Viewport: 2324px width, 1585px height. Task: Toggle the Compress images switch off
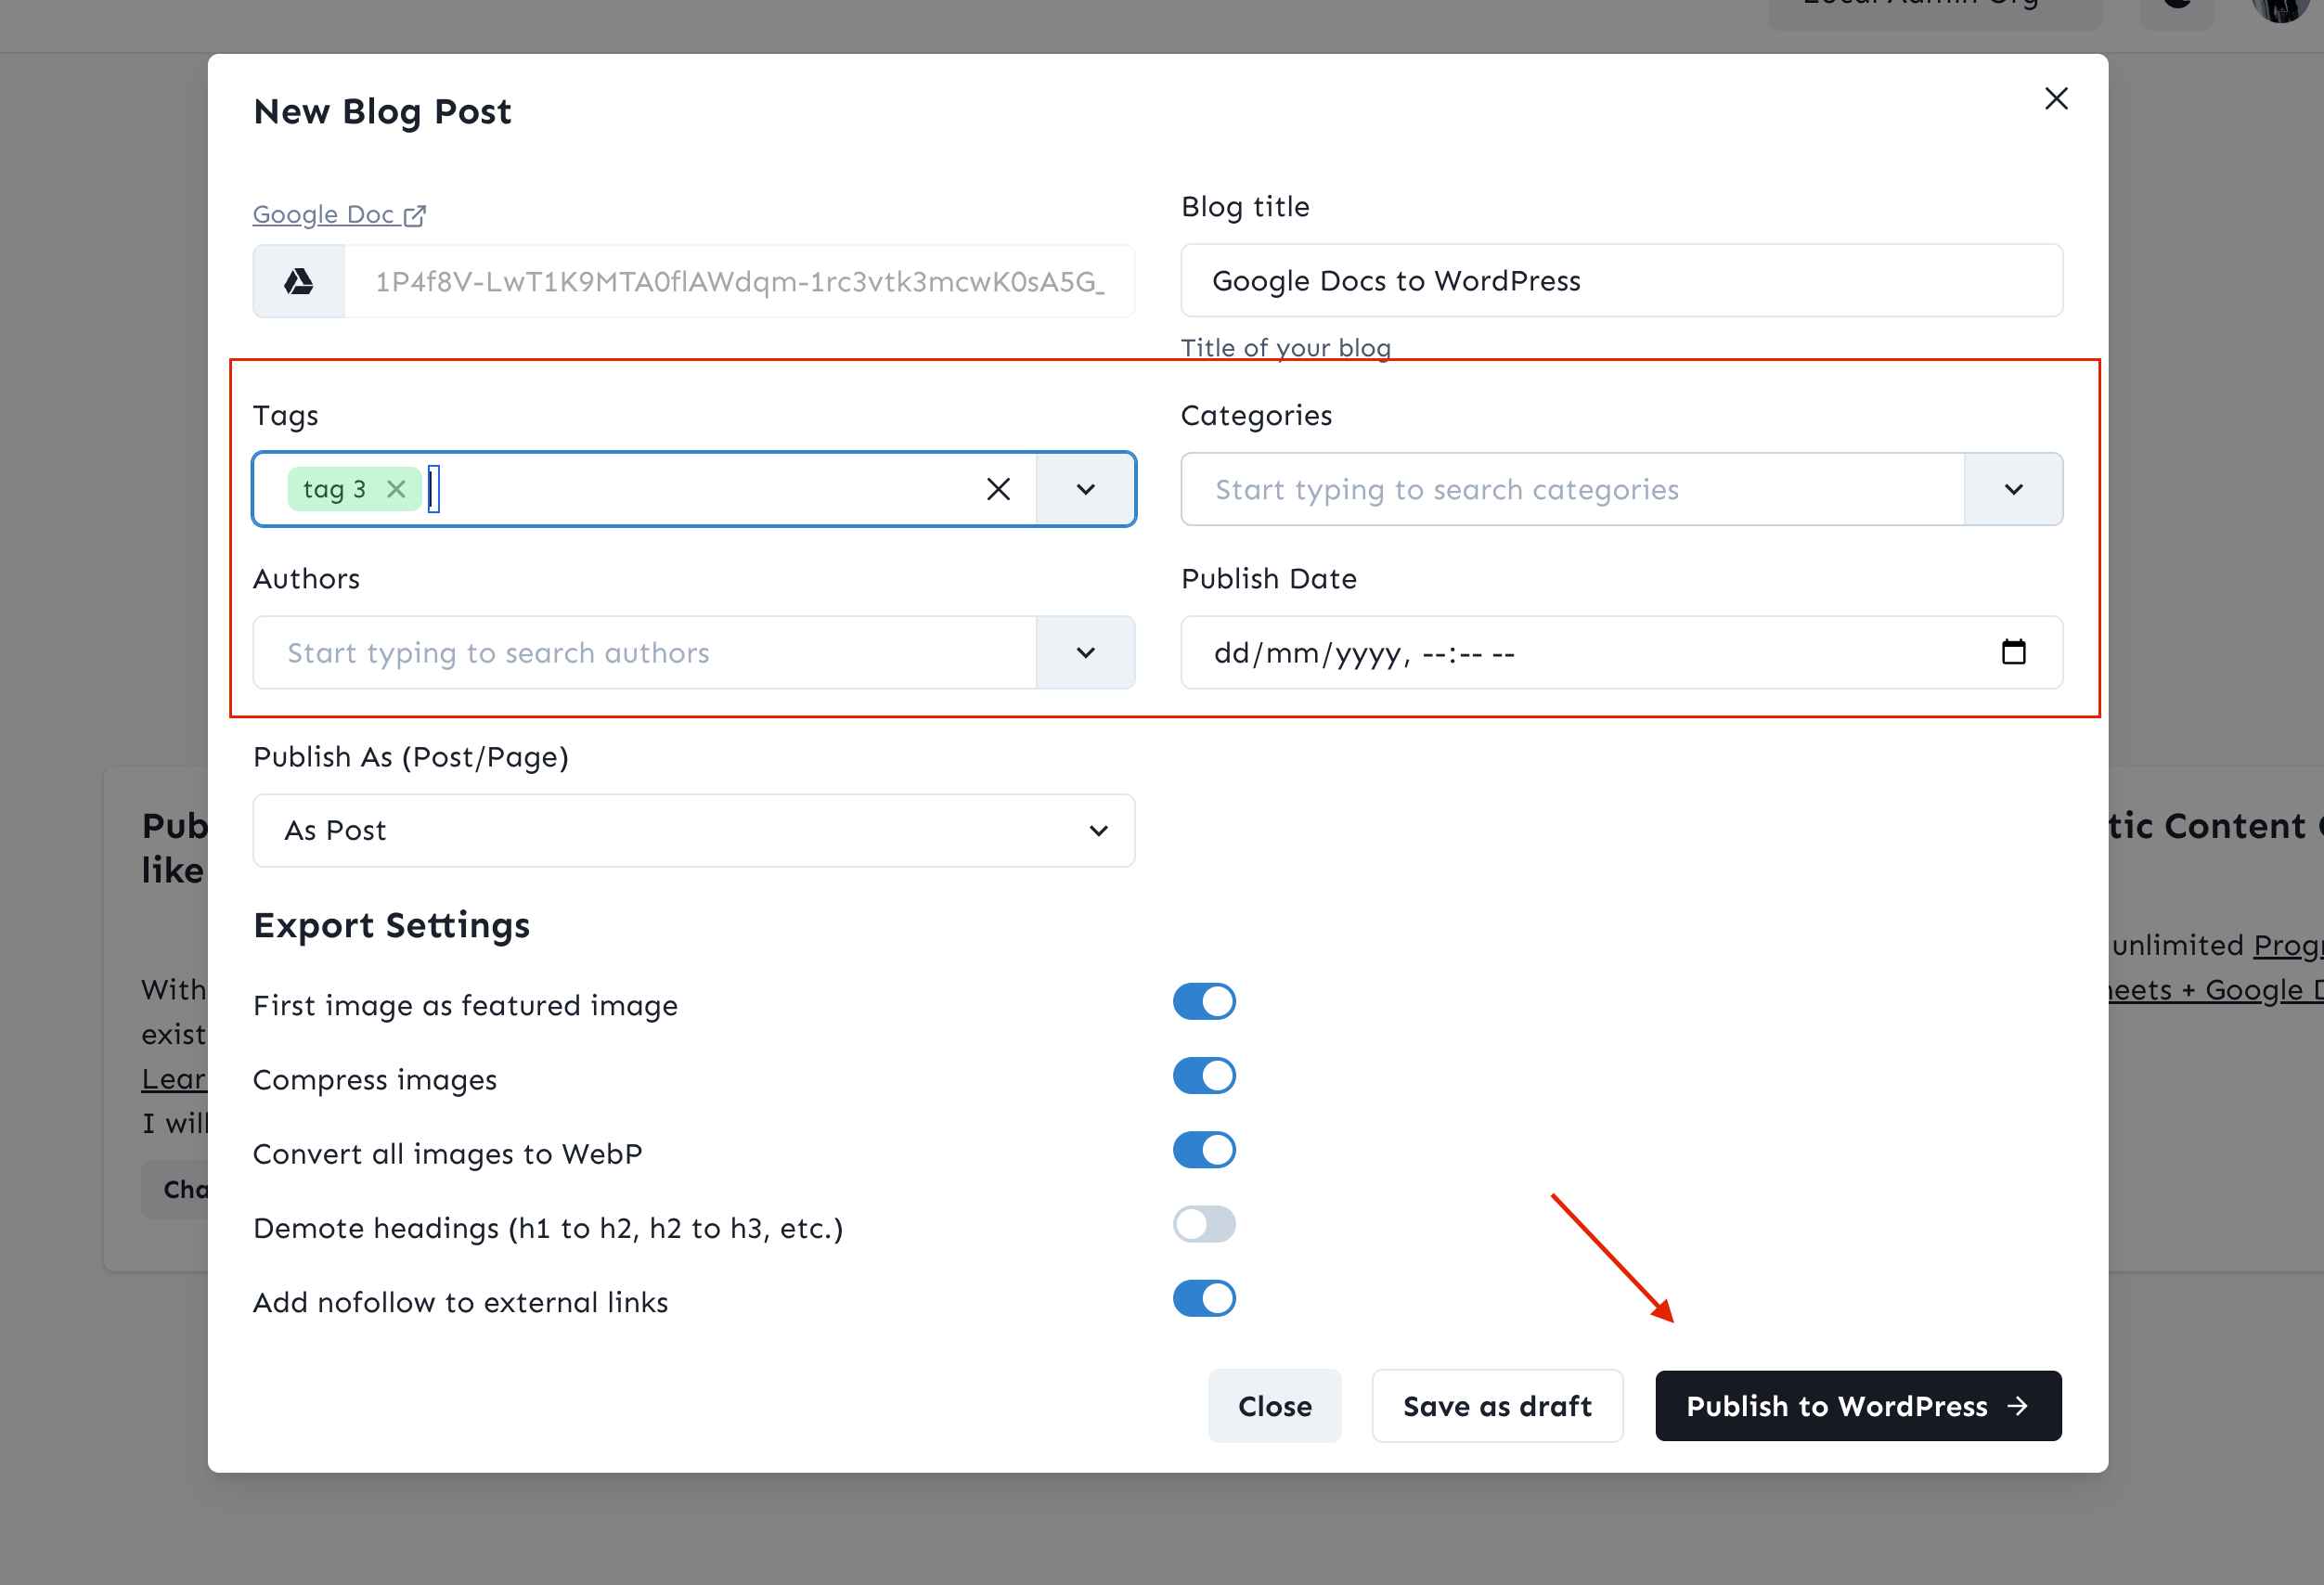(1203, 1076)
